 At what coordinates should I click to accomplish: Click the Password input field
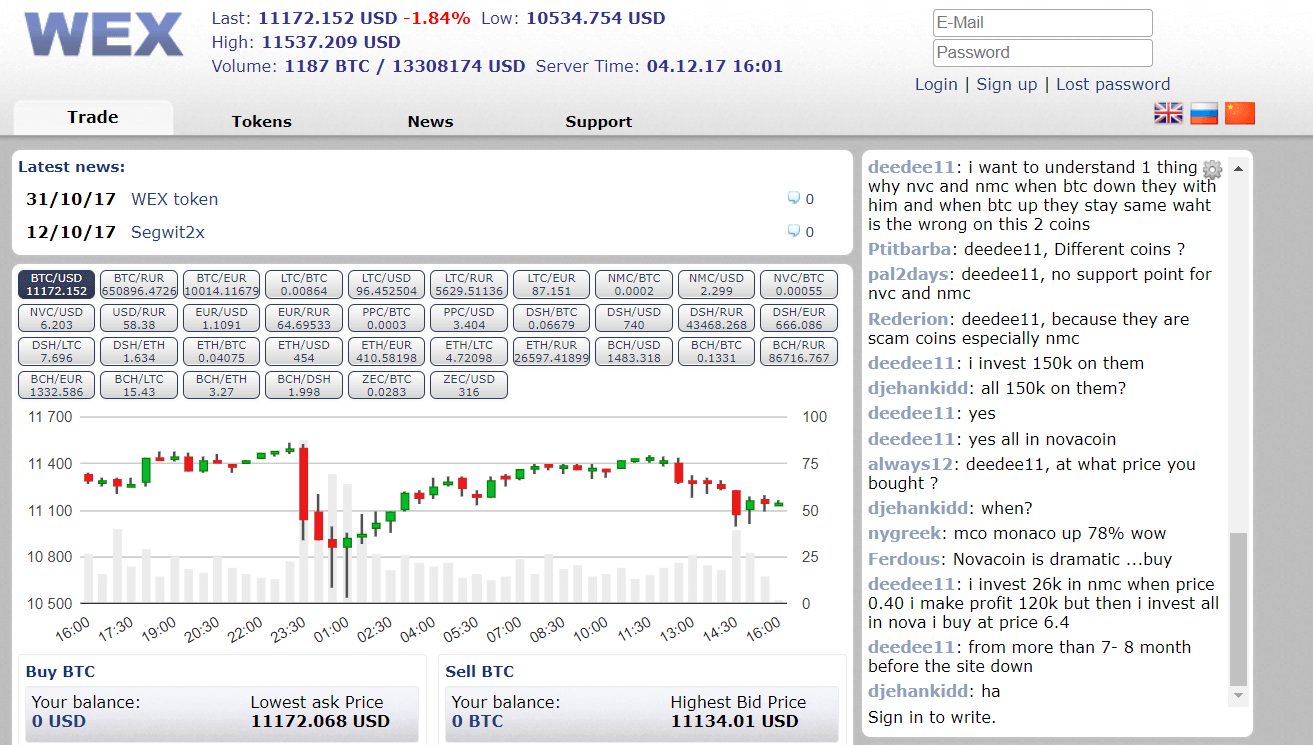coord(1043,52)
